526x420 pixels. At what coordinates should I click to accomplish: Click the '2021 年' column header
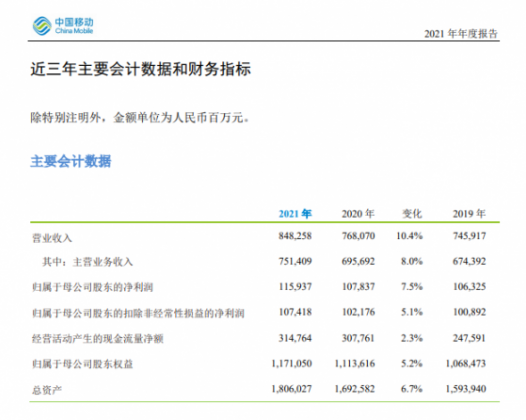point(295,214)
